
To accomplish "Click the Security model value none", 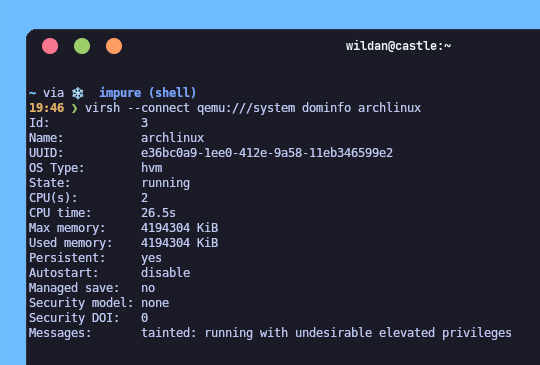I will click(x=155, y=303).
